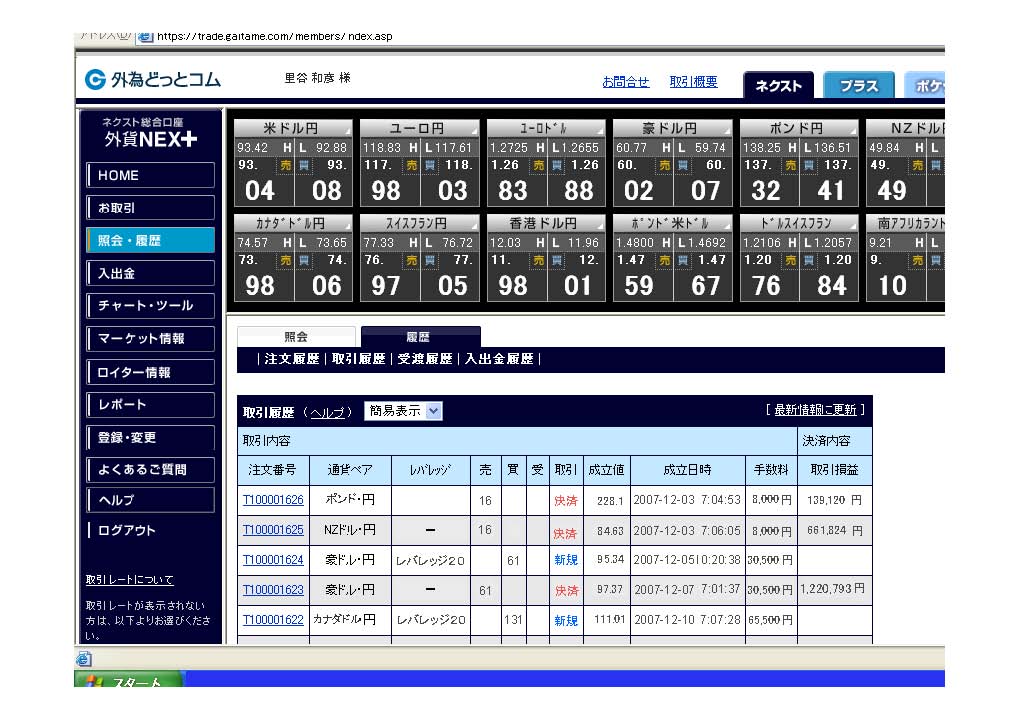Select the 履歴 tab
1018x720 pixels.
420,336
